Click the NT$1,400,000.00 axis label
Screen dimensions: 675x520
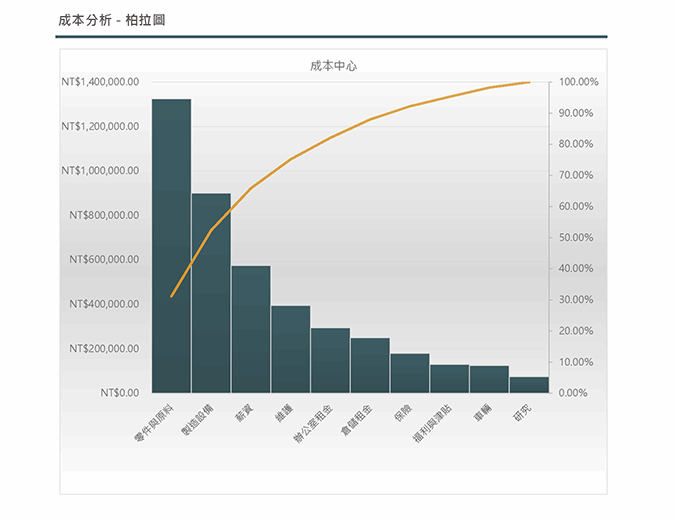tap(100, 82)
